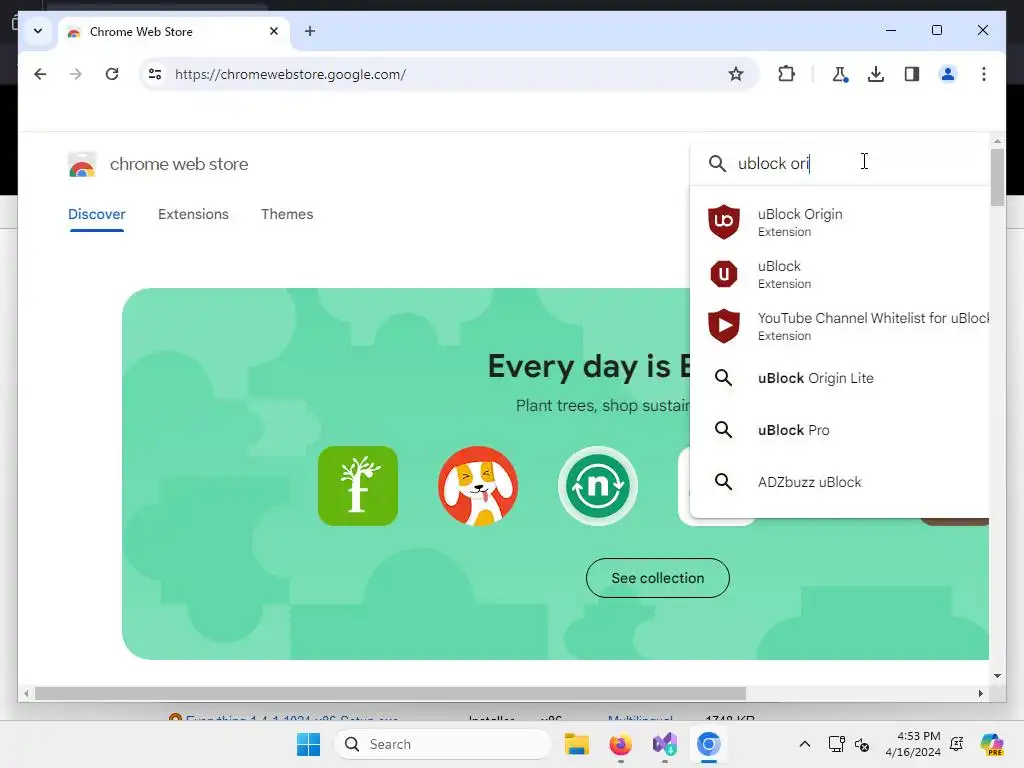Open Firefox from the taskbar
Screen dimensions: 1024x768
pos(620,744)
